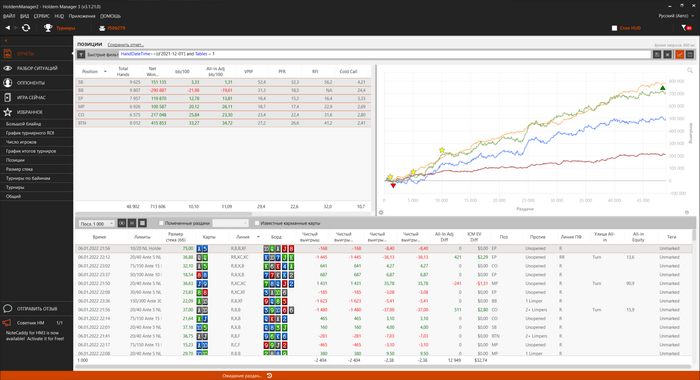The width and height of the screenshot is (700, 380).
Task: Open the Сервис menu
Action: 42,16
